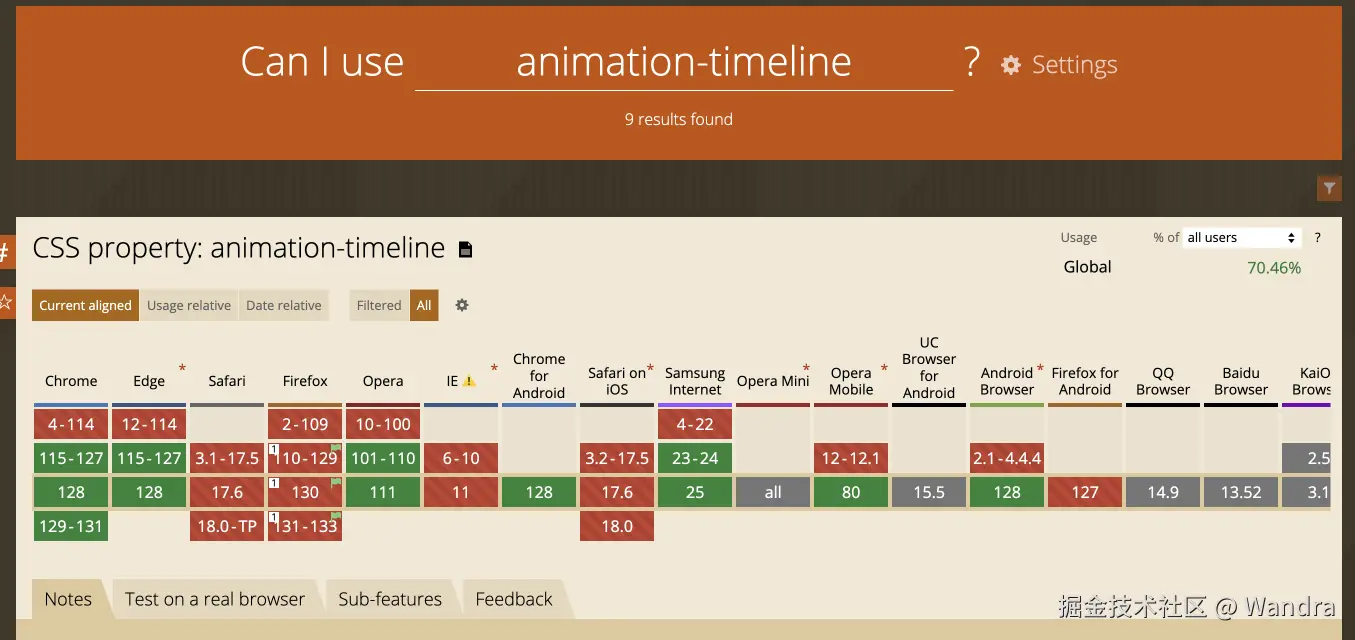Select Opera Mobile 12-12.1 cell
1355x640 pixels.
click(851, 458)
